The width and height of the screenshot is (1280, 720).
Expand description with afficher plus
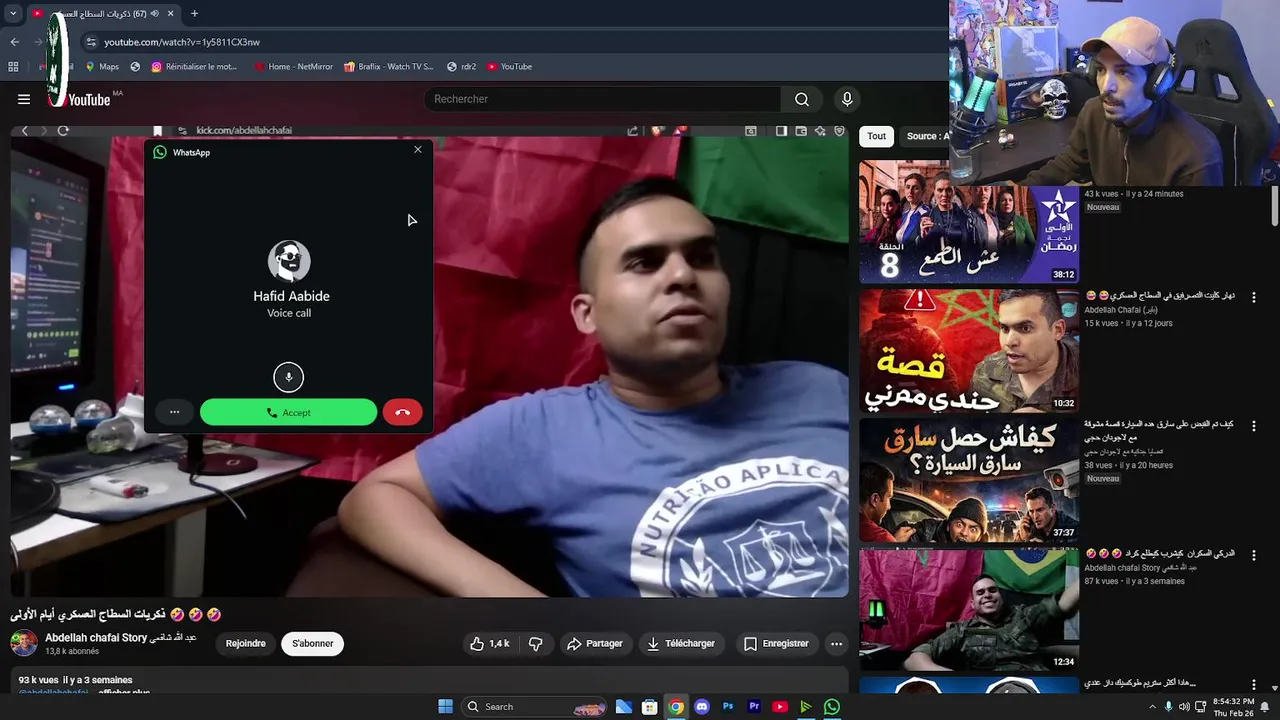124,692
